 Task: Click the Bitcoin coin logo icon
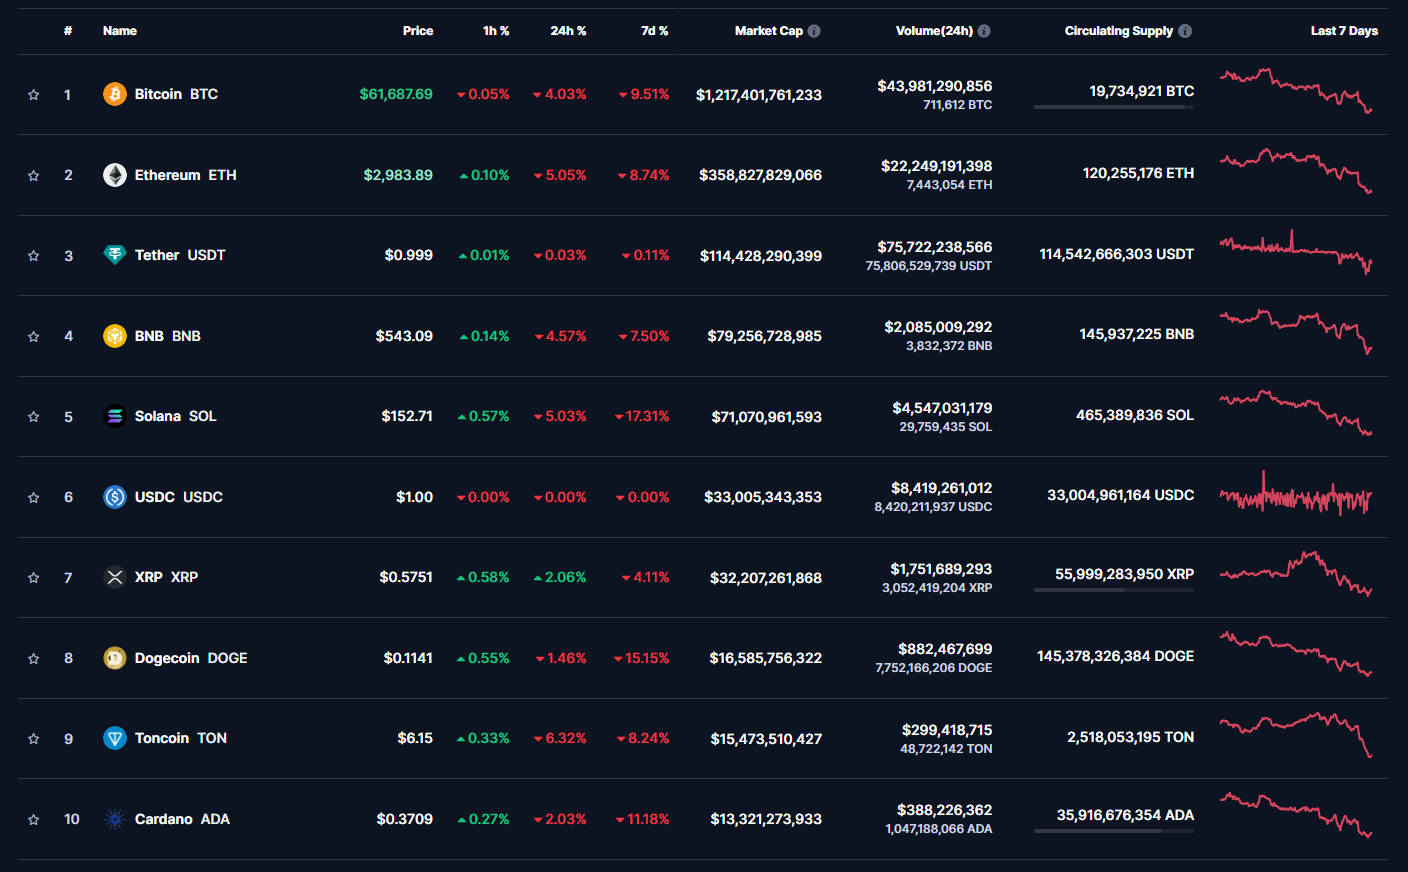115,94
